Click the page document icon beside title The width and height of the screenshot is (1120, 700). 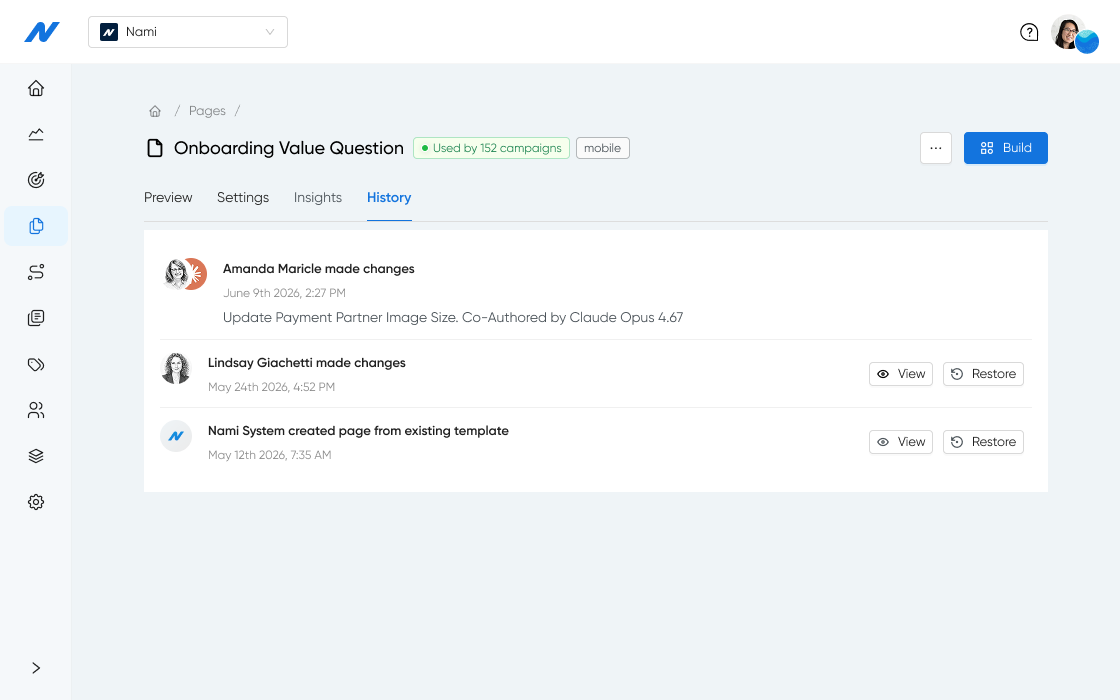point(155,148)
